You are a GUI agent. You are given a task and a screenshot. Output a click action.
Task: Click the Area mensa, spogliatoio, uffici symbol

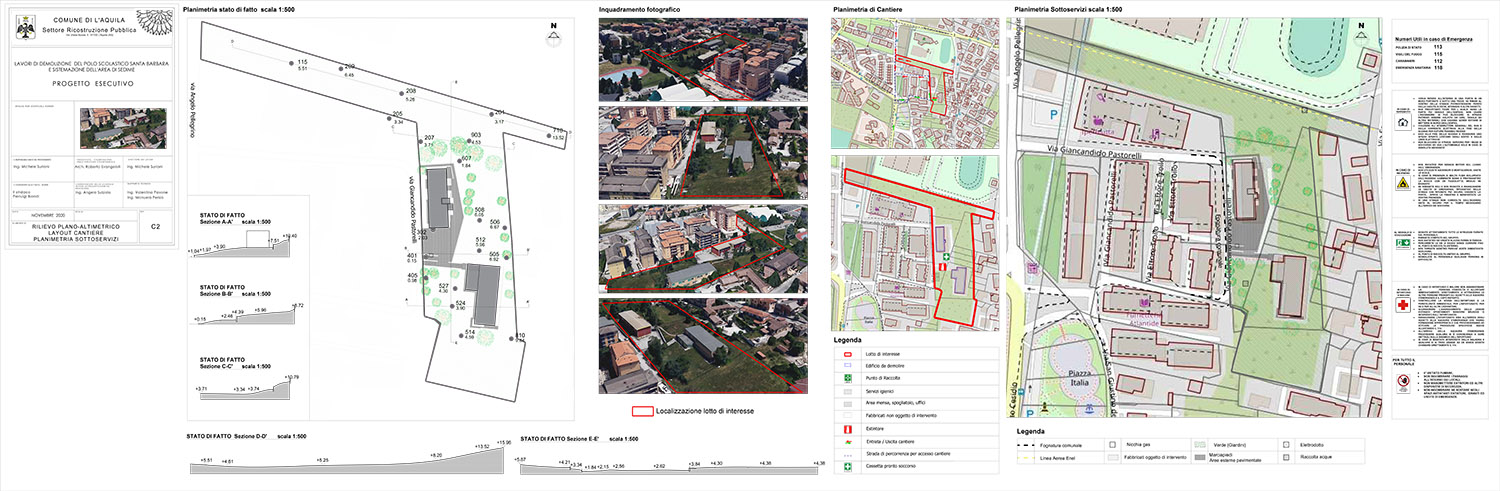click(846, 402)
